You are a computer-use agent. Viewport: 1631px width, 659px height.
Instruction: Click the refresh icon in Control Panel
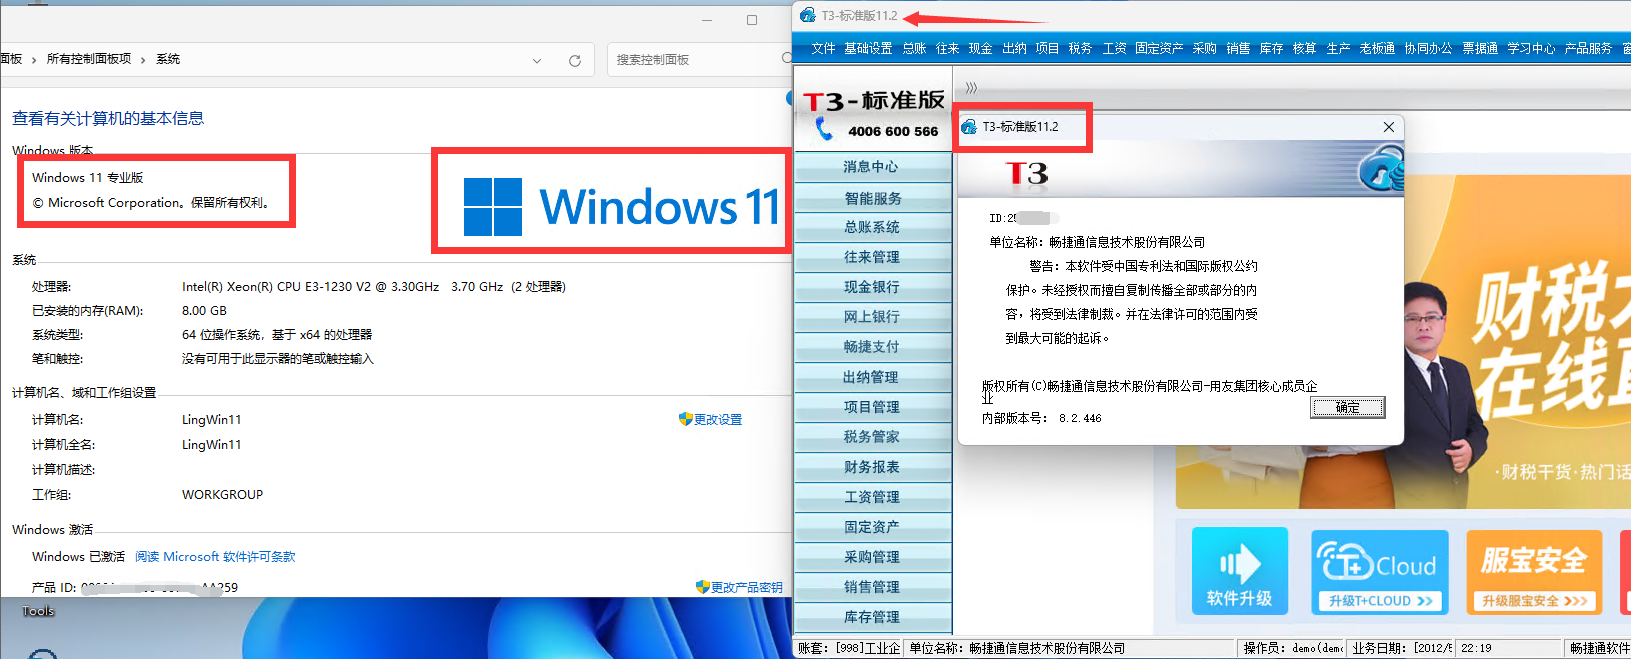pyautogui.click(x=575, y=60)
